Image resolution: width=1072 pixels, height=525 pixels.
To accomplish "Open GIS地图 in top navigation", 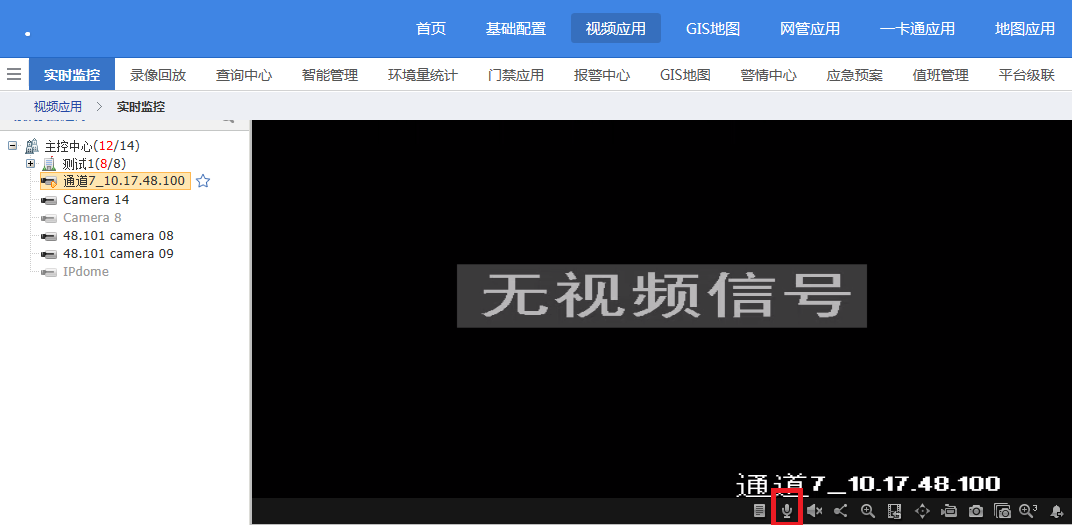I will click(712, 29).
